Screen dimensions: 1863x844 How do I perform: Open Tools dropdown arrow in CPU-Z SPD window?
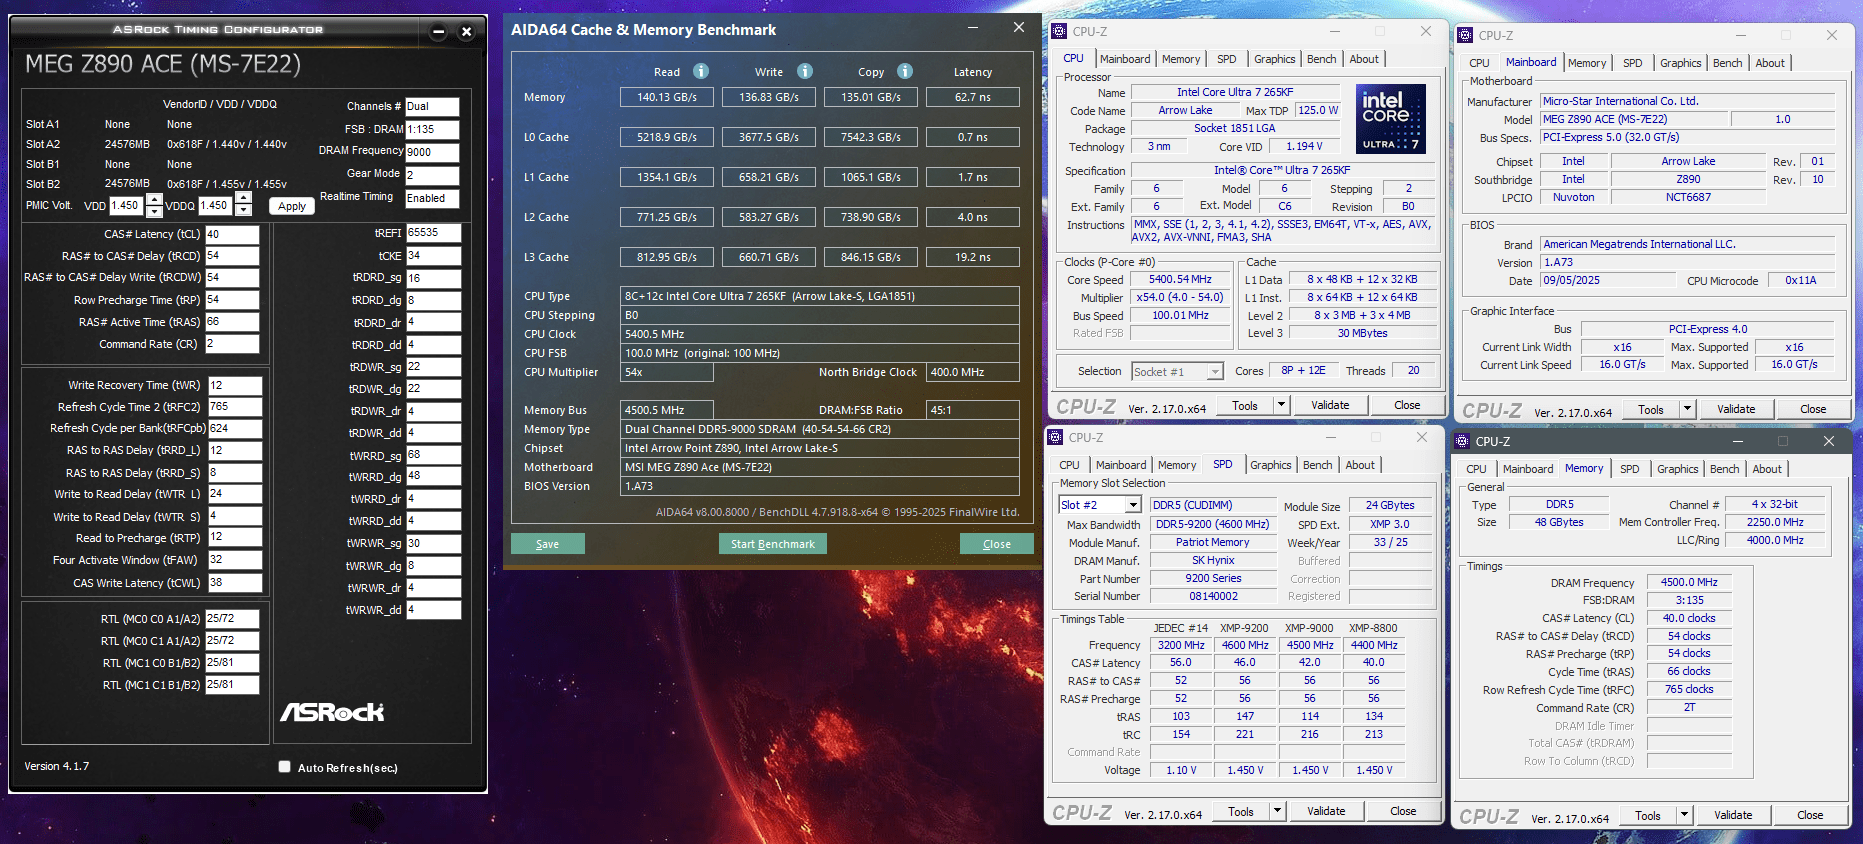[1277, 811]
